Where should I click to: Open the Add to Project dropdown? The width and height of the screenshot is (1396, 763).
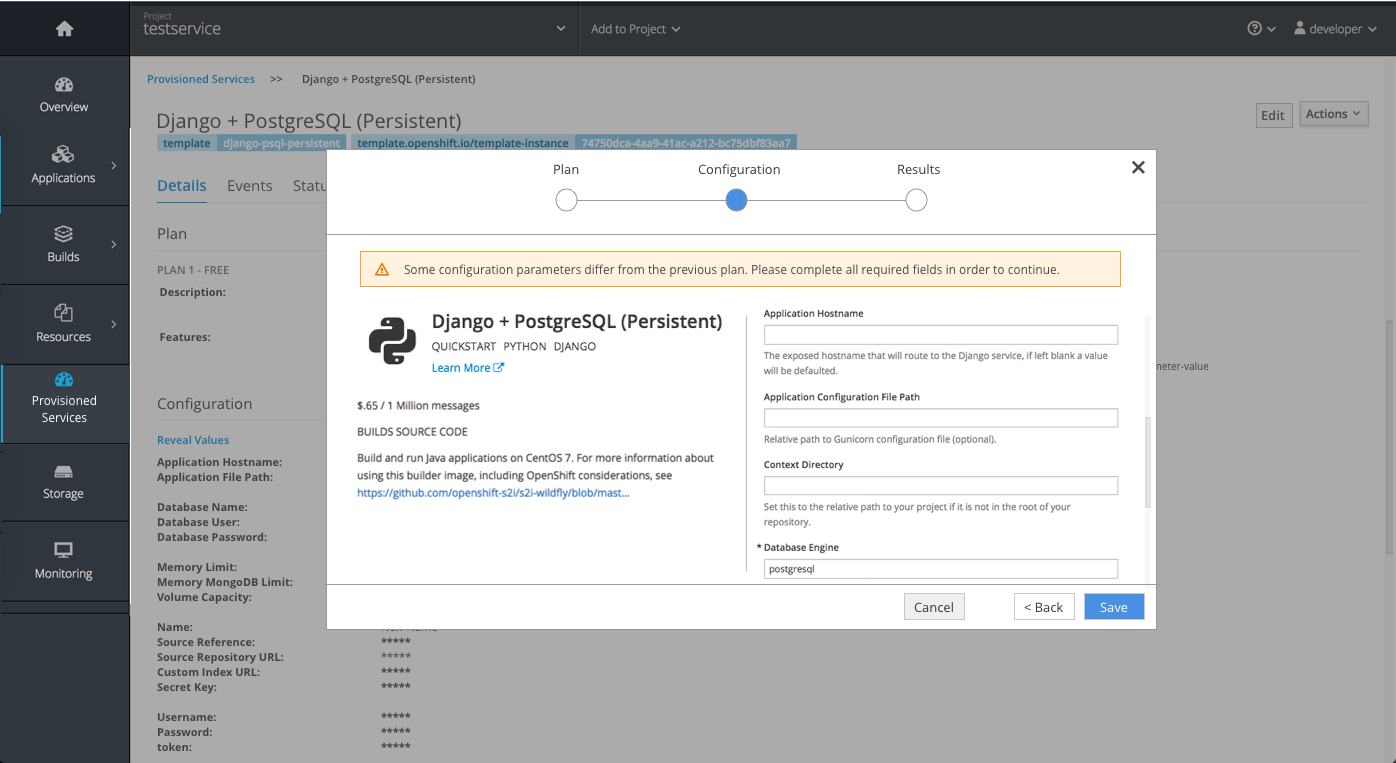pyautogui.click(x=635, y=29)
